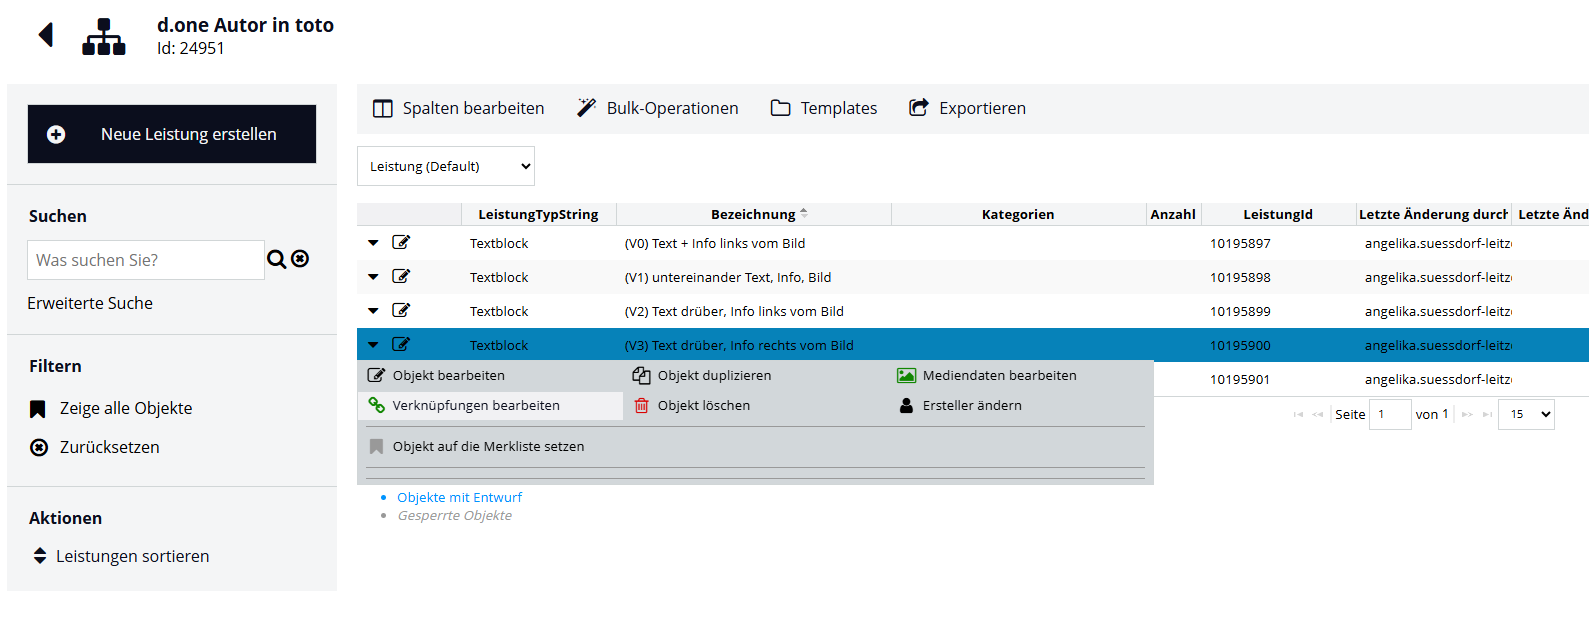
Task: Click the back arrow icon
Action: click(46, 35)
